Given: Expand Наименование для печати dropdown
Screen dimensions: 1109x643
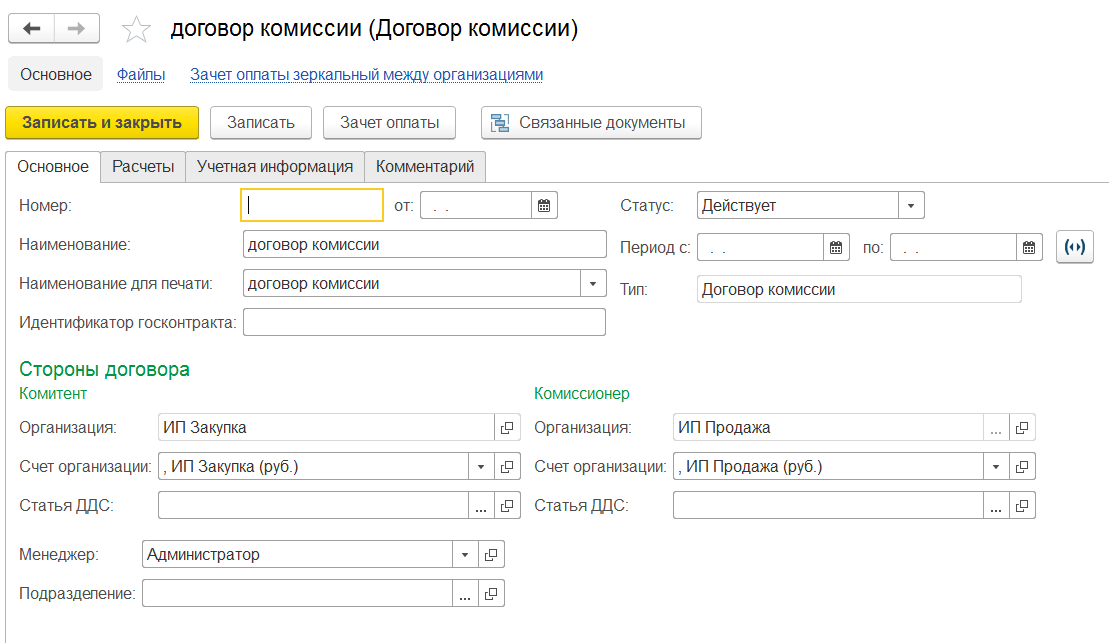Looking at the screenshot, I should tap(594, 284).
